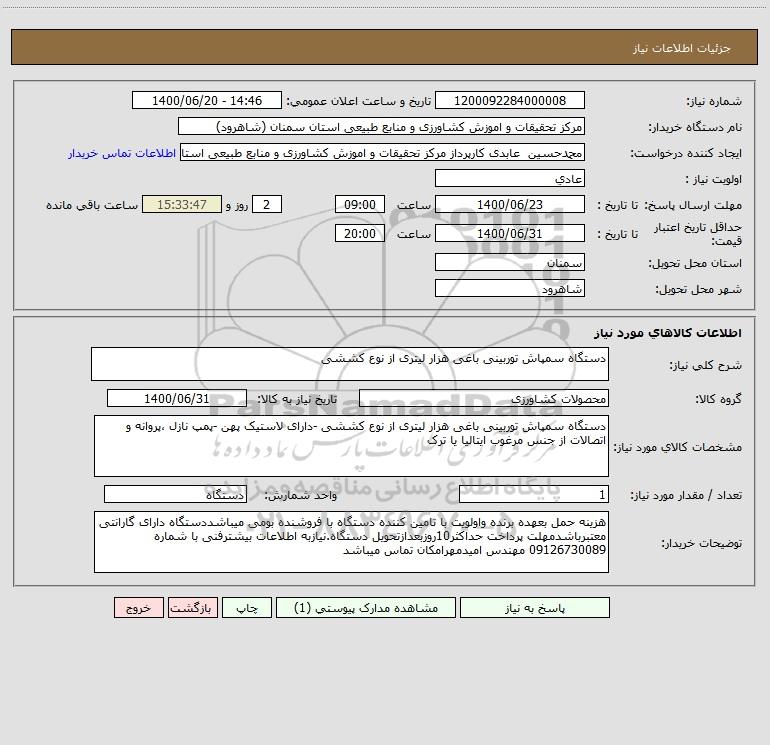770x745 pixels.
Task: Click 'مشخصات کالای مورد نیاز:' label
Action: tap(678, 447)
